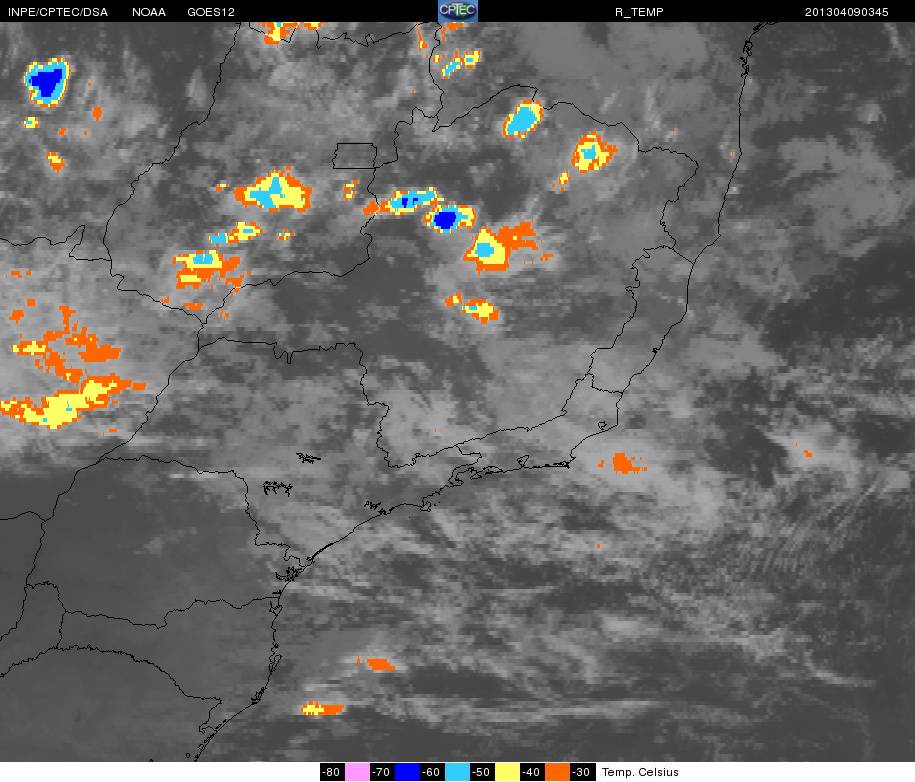Click the yellow -50 to -40 legend swatch

click(507, 772)
